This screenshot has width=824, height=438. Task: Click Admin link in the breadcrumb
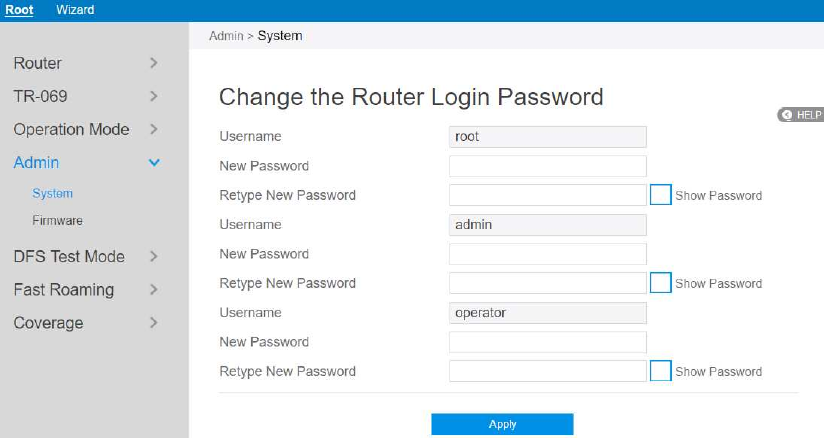pyautogui.click(x=226, y=36)
